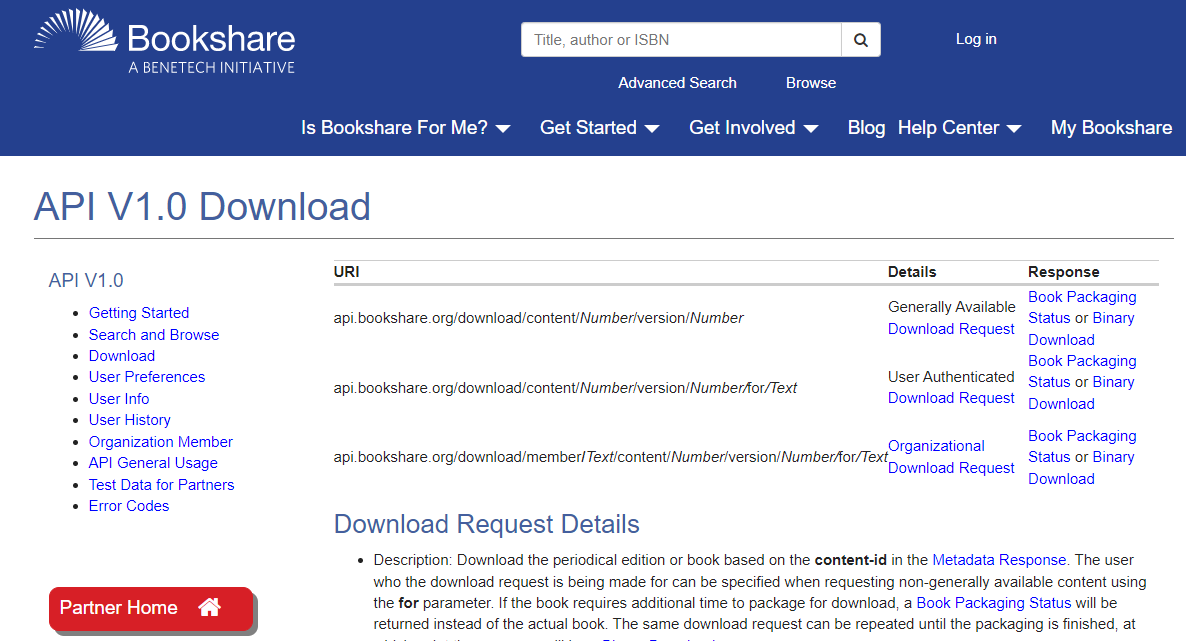The image size is (1186, 641).
Task: Click the "Browse" link
Action: point(810,83)
